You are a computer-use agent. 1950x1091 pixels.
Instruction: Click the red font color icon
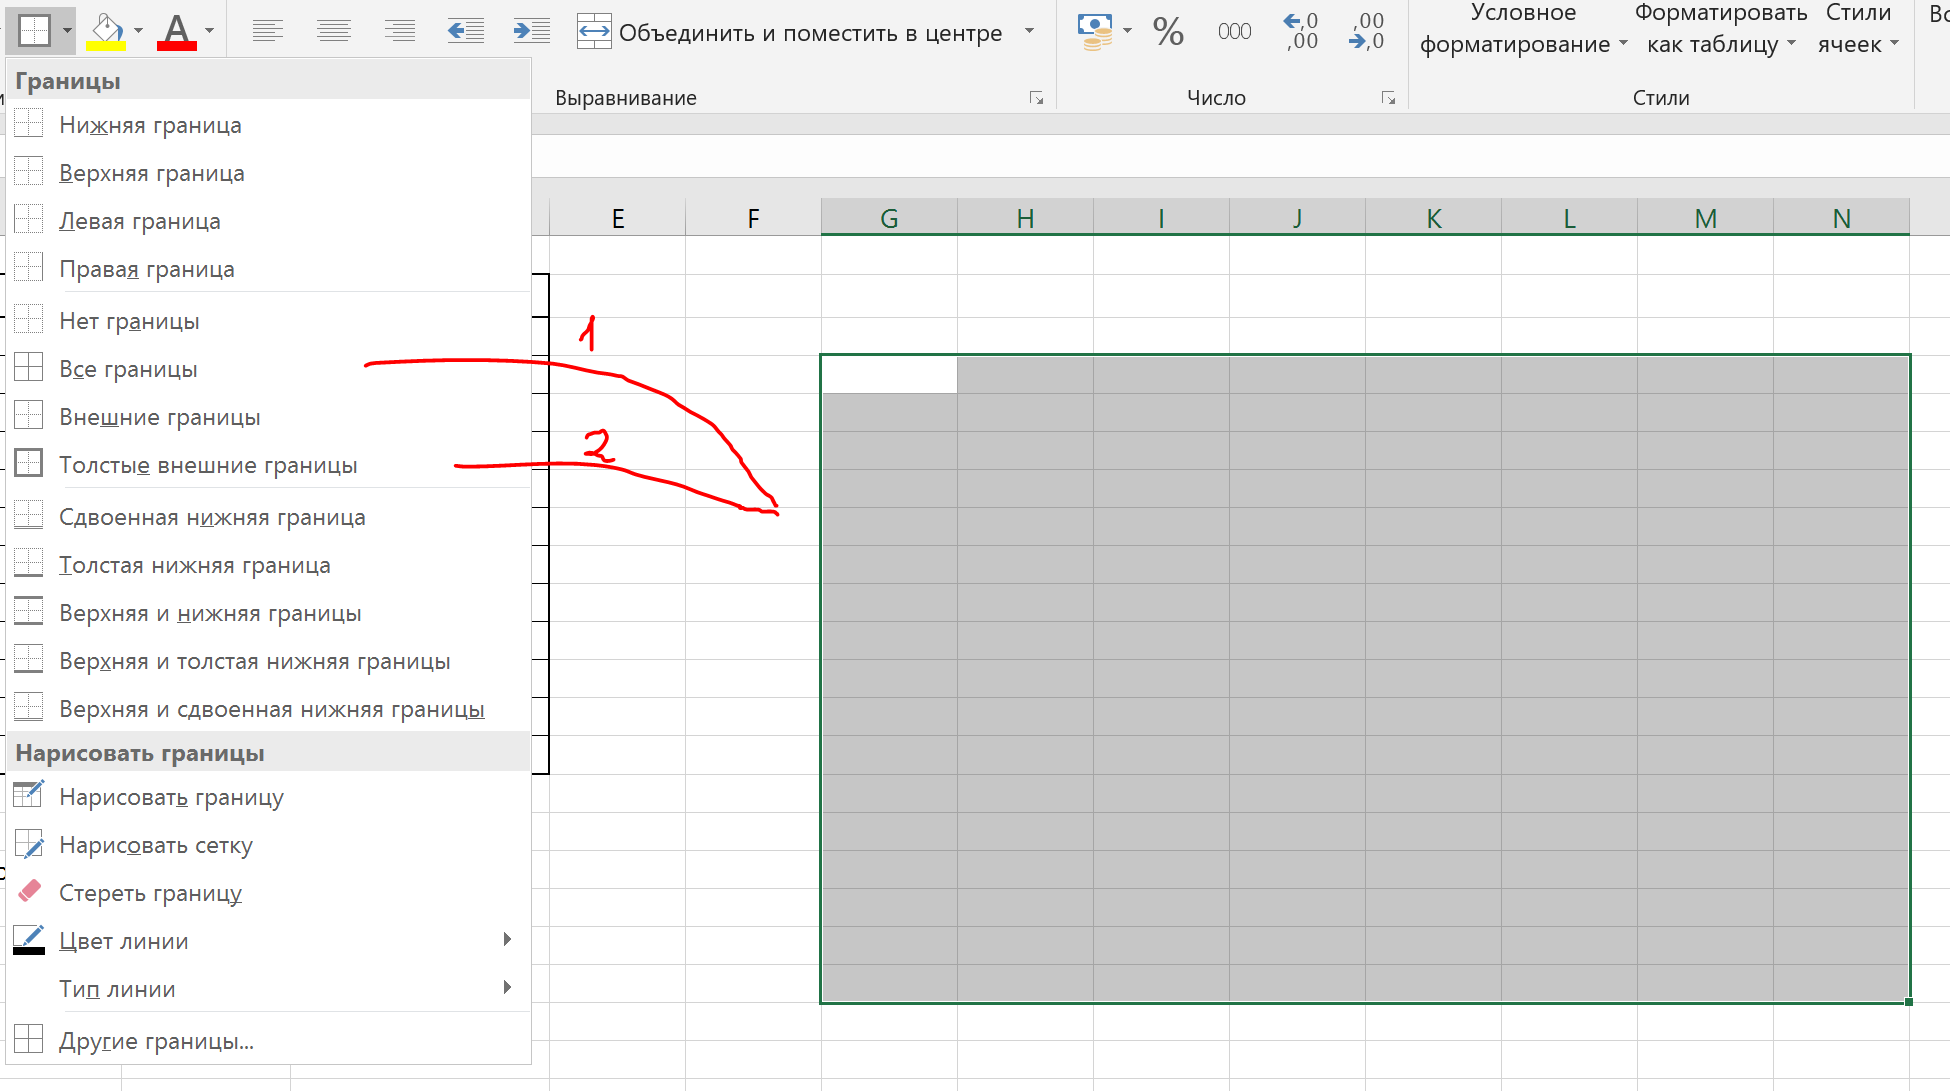pos(177,31)
